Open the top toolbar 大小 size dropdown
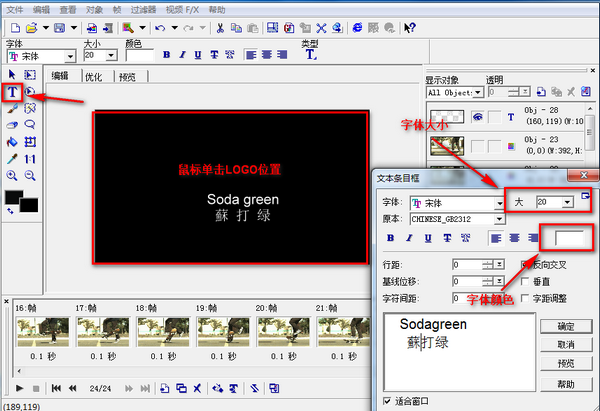 (x=111, y=55)
